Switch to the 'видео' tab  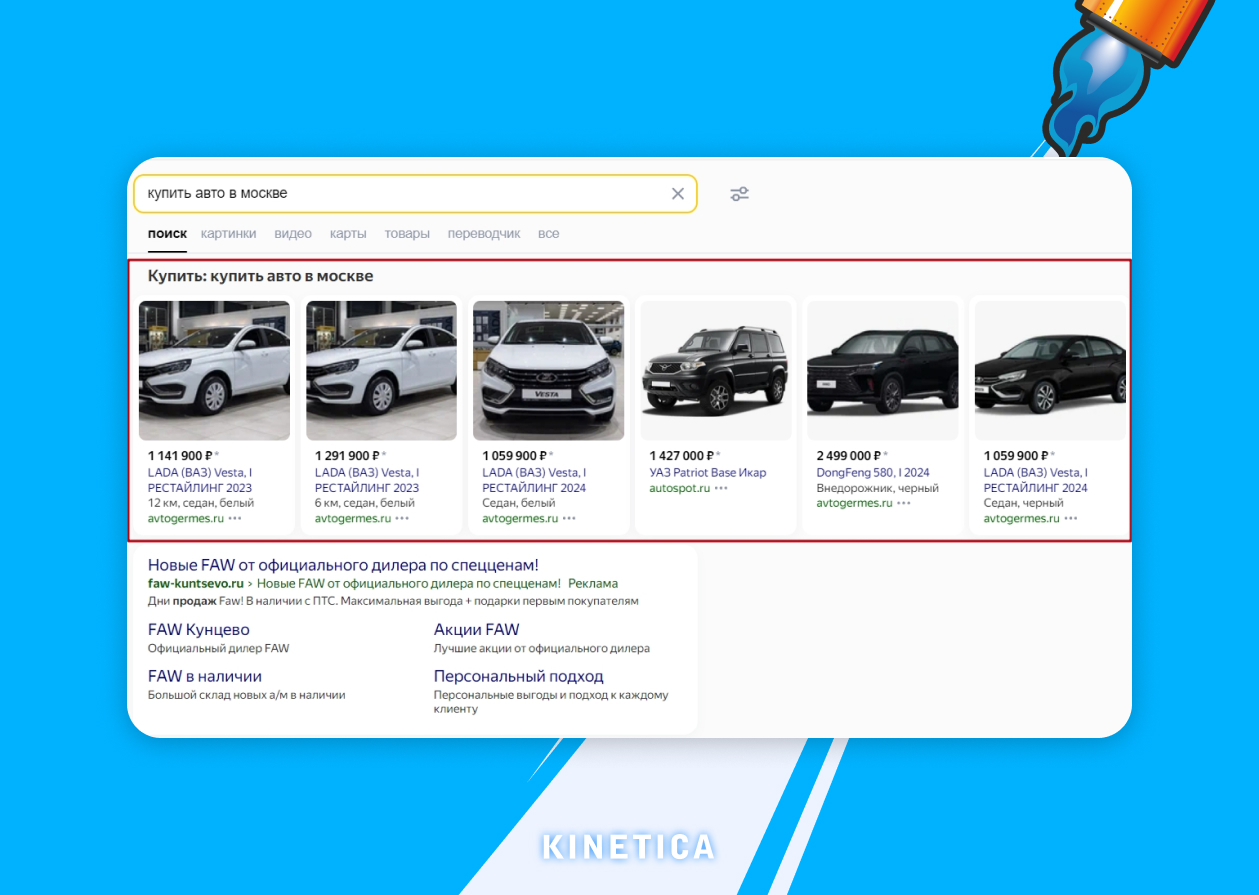click(x=293, y=234)
